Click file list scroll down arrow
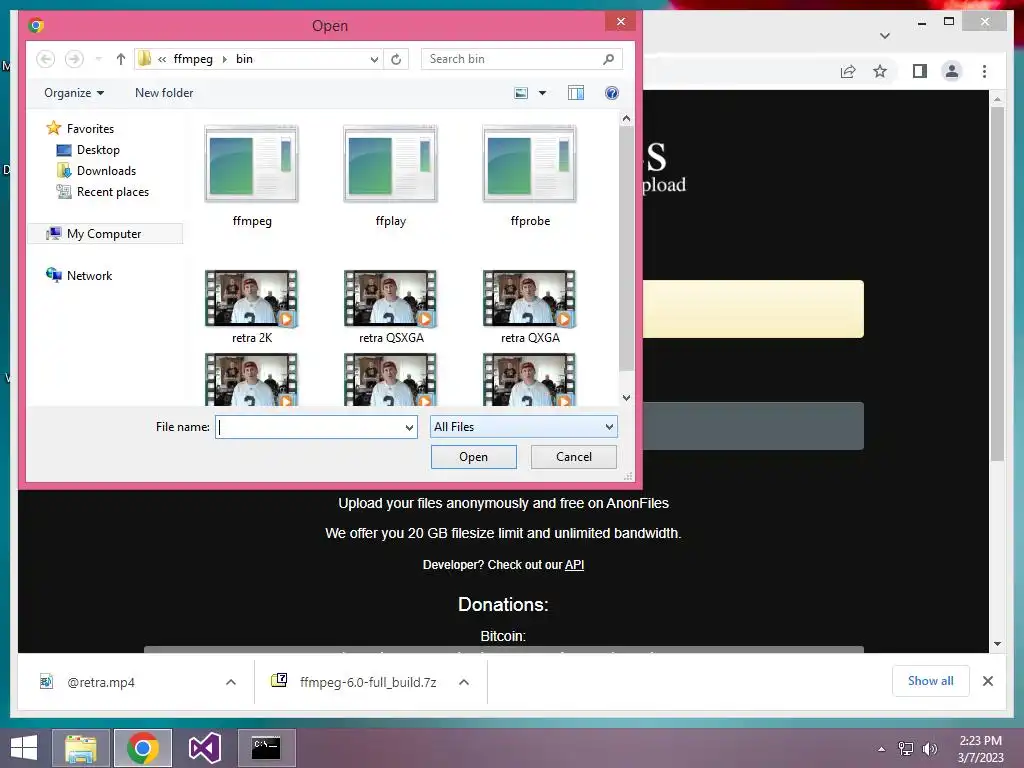The width and height of the screenshot is (1024, 768). 626,397
